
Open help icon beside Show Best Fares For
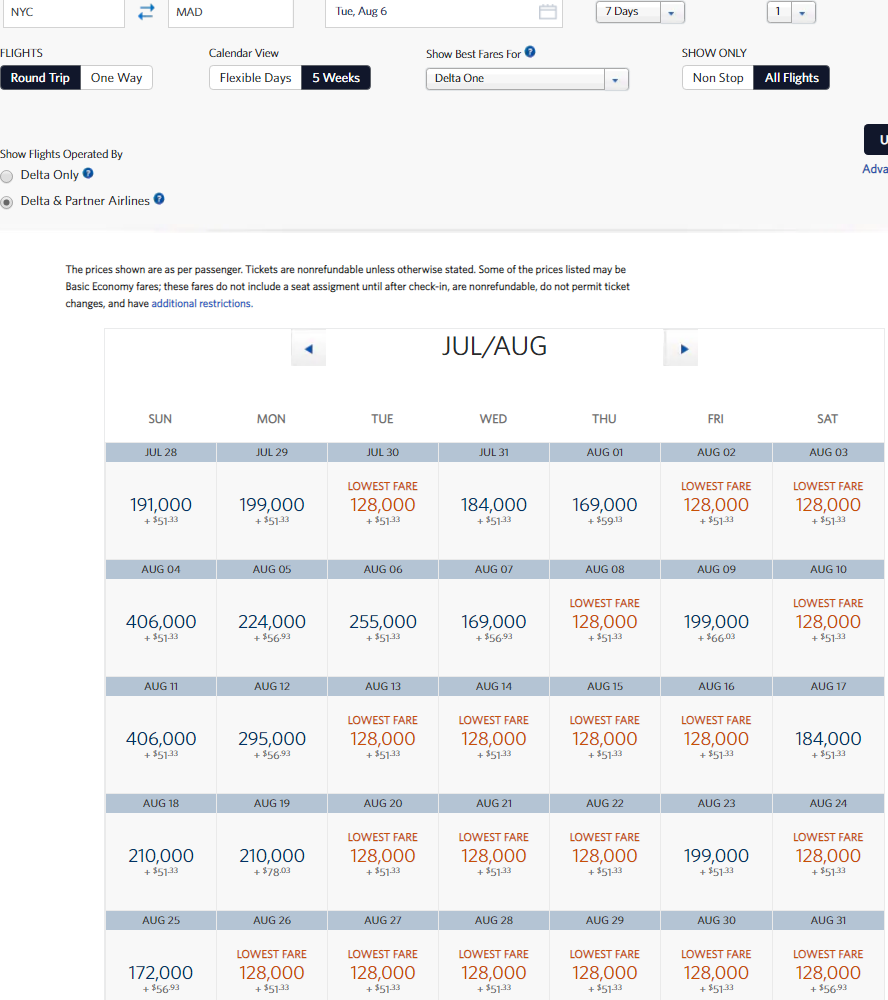pos(530,52)
